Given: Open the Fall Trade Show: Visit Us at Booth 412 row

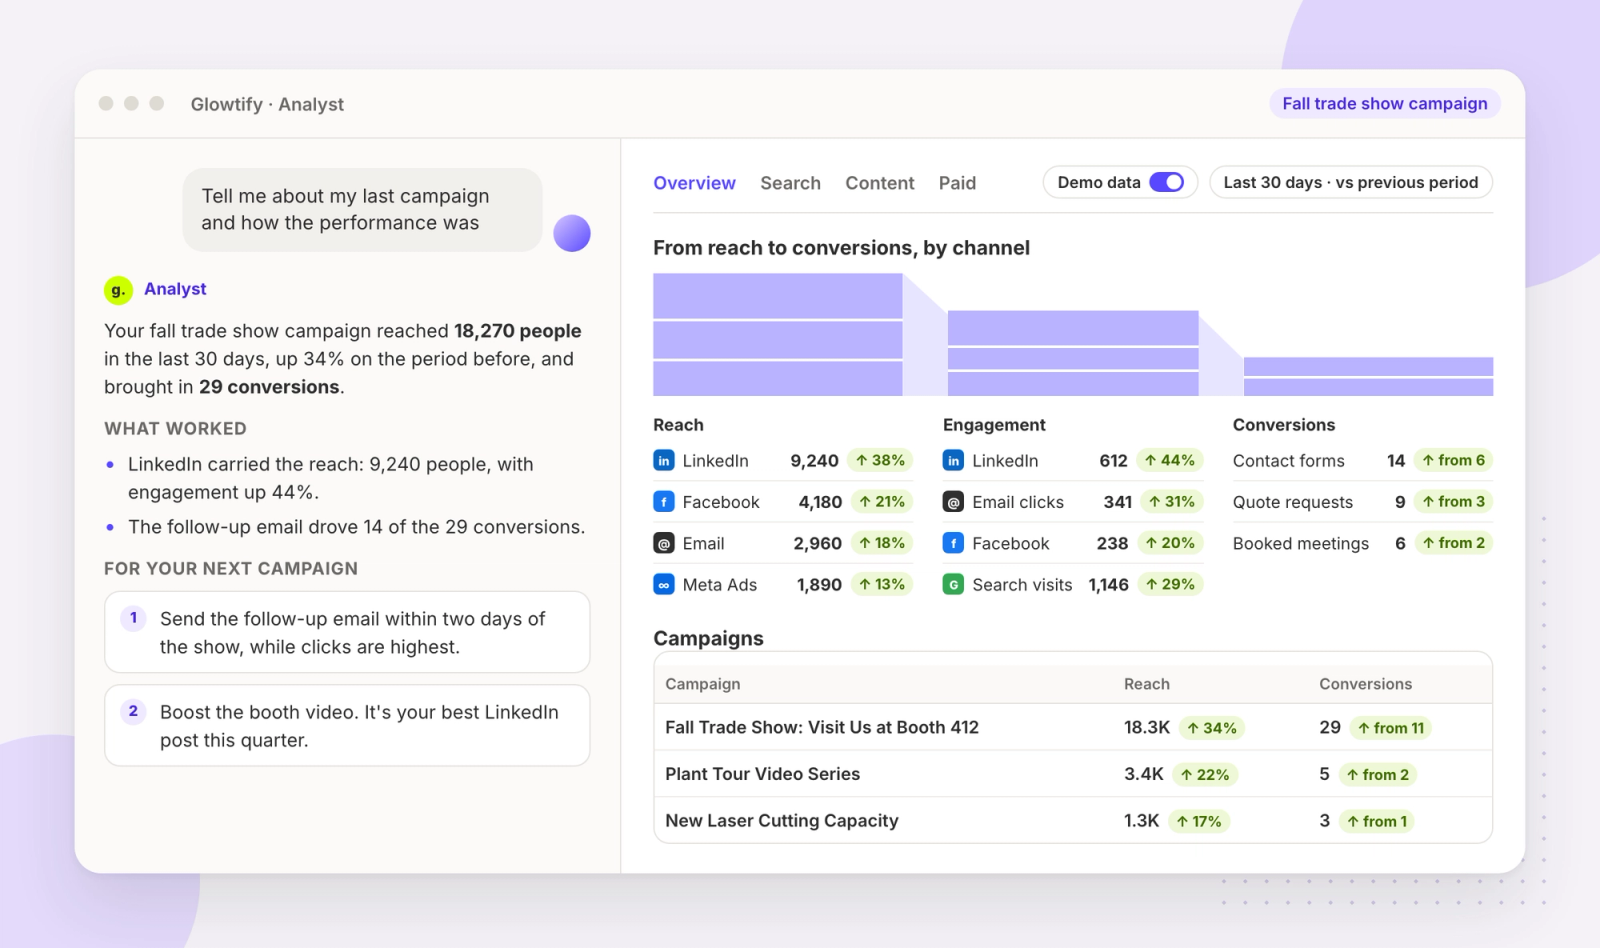Looking at the screenshot, I should 1073,727.
